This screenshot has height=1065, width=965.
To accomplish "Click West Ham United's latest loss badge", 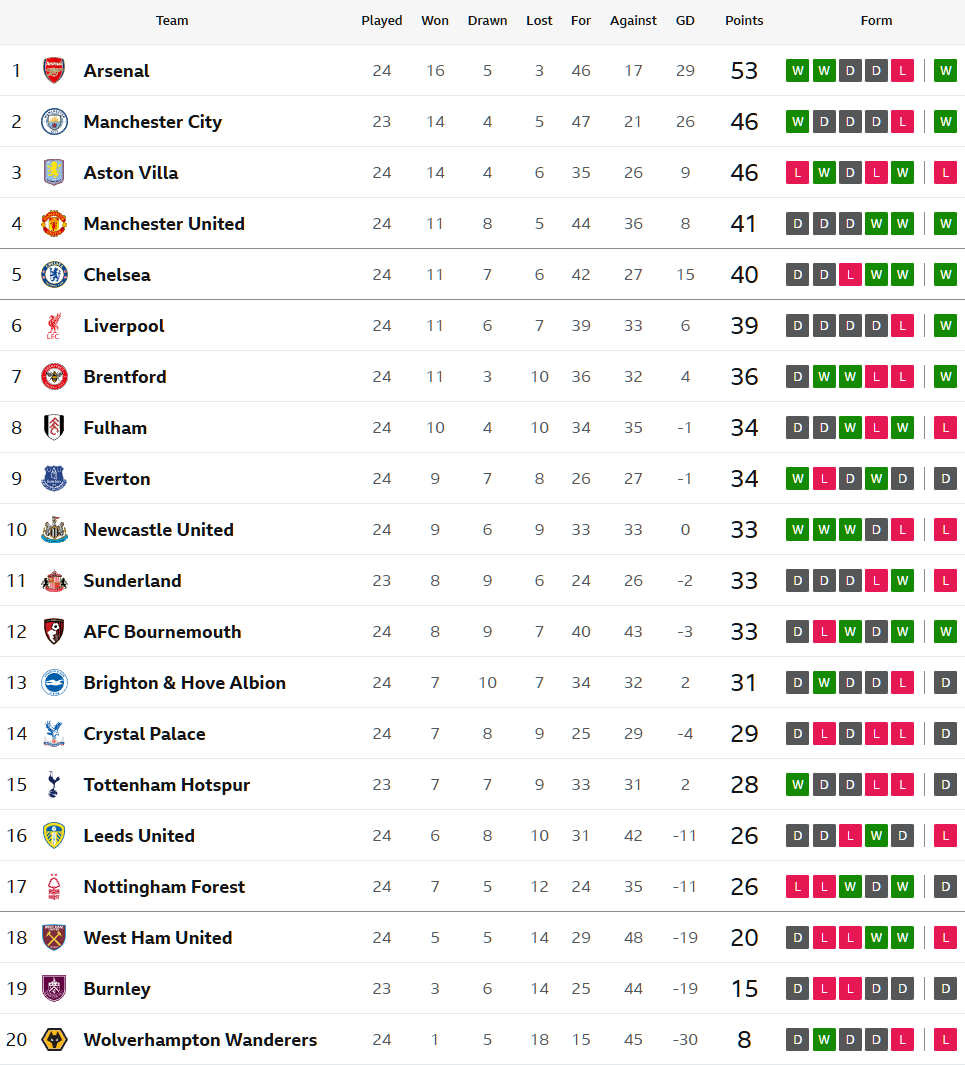I will (945, 938).
